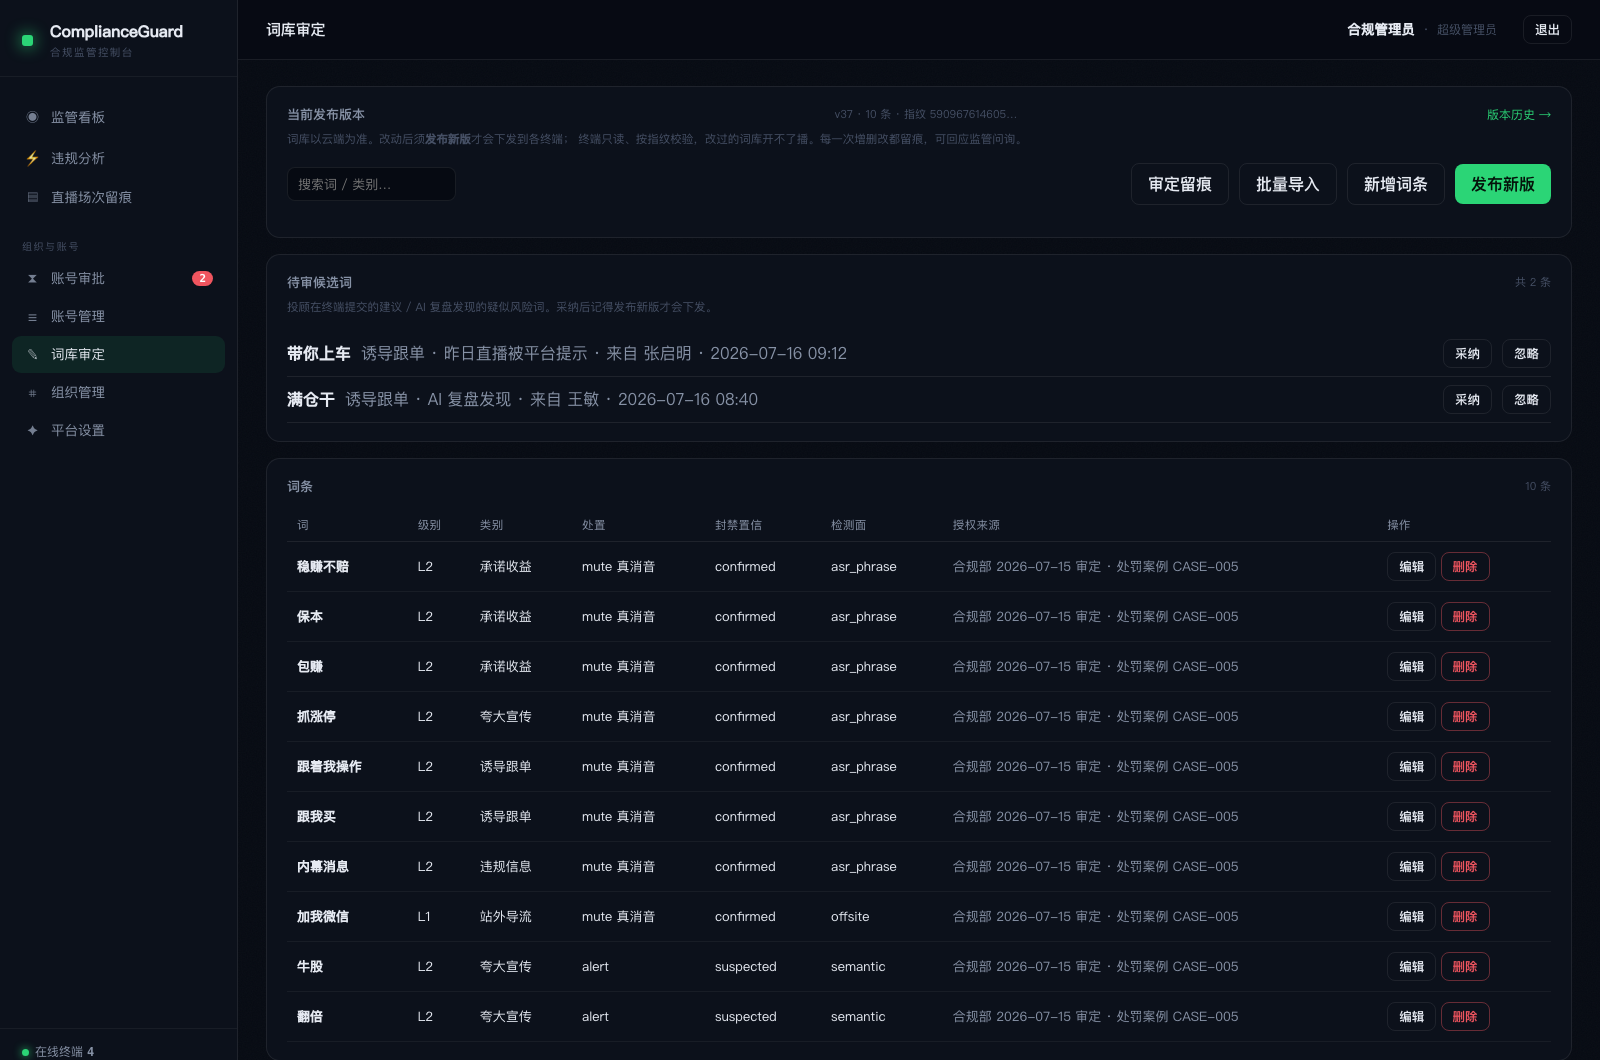Click the 牛股 word cell
Image resolution: width=1600 pixels, height=1060 pixels.
point(310,966)
